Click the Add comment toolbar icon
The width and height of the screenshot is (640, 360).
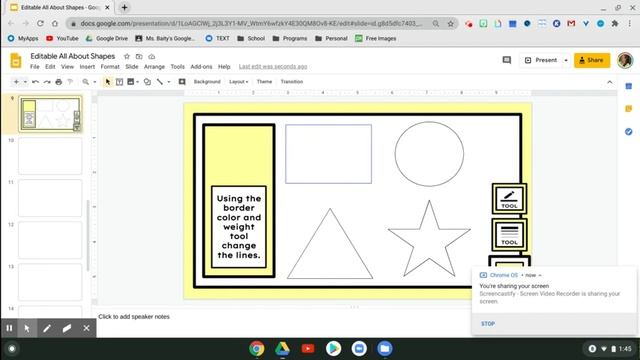click(x=182, y=82)
